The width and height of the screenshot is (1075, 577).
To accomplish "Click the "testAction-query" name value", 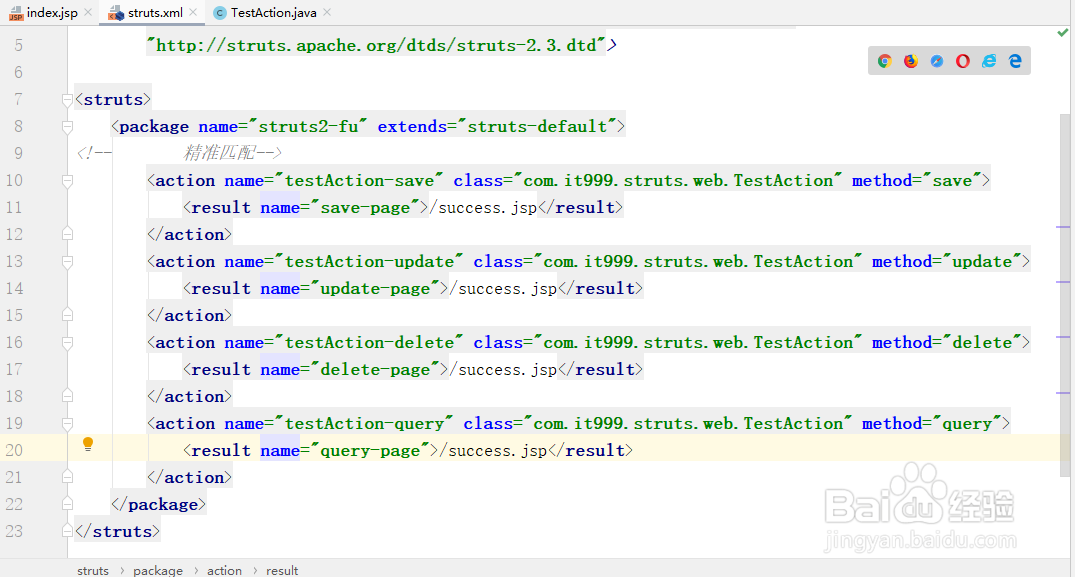I will pyautogui.click(x=365, y=423).
